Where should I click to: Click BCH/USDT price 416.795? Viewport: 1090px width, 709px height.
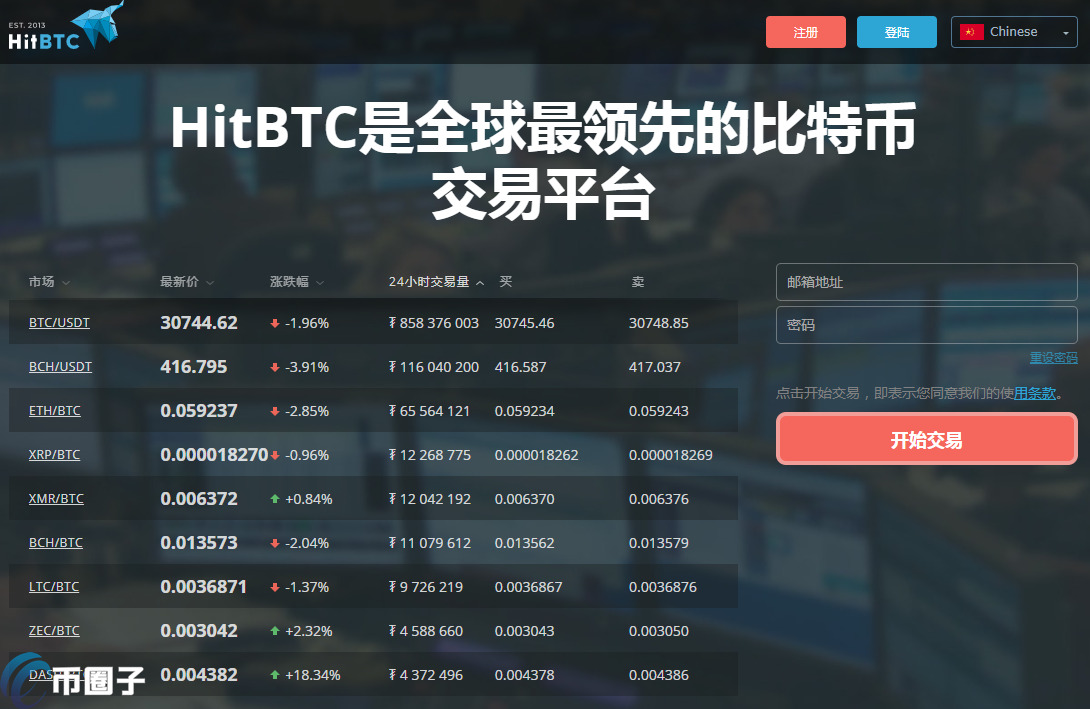point(194,366)
